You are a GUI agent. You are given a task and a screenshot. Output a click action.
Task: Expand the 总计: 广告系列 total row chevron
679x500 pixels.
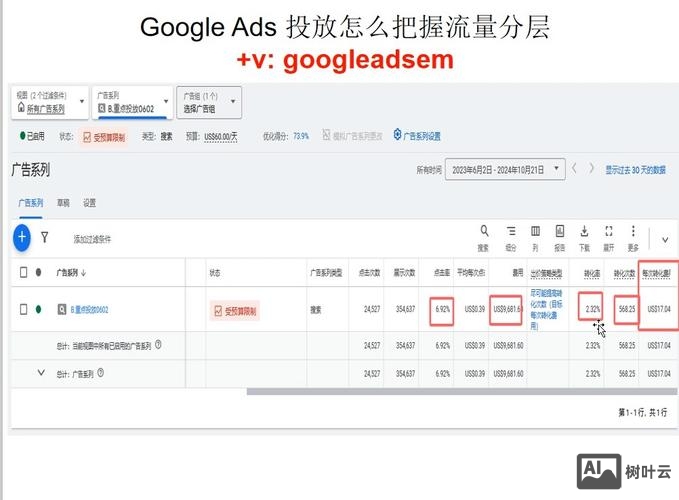click(x=41, y=372)
